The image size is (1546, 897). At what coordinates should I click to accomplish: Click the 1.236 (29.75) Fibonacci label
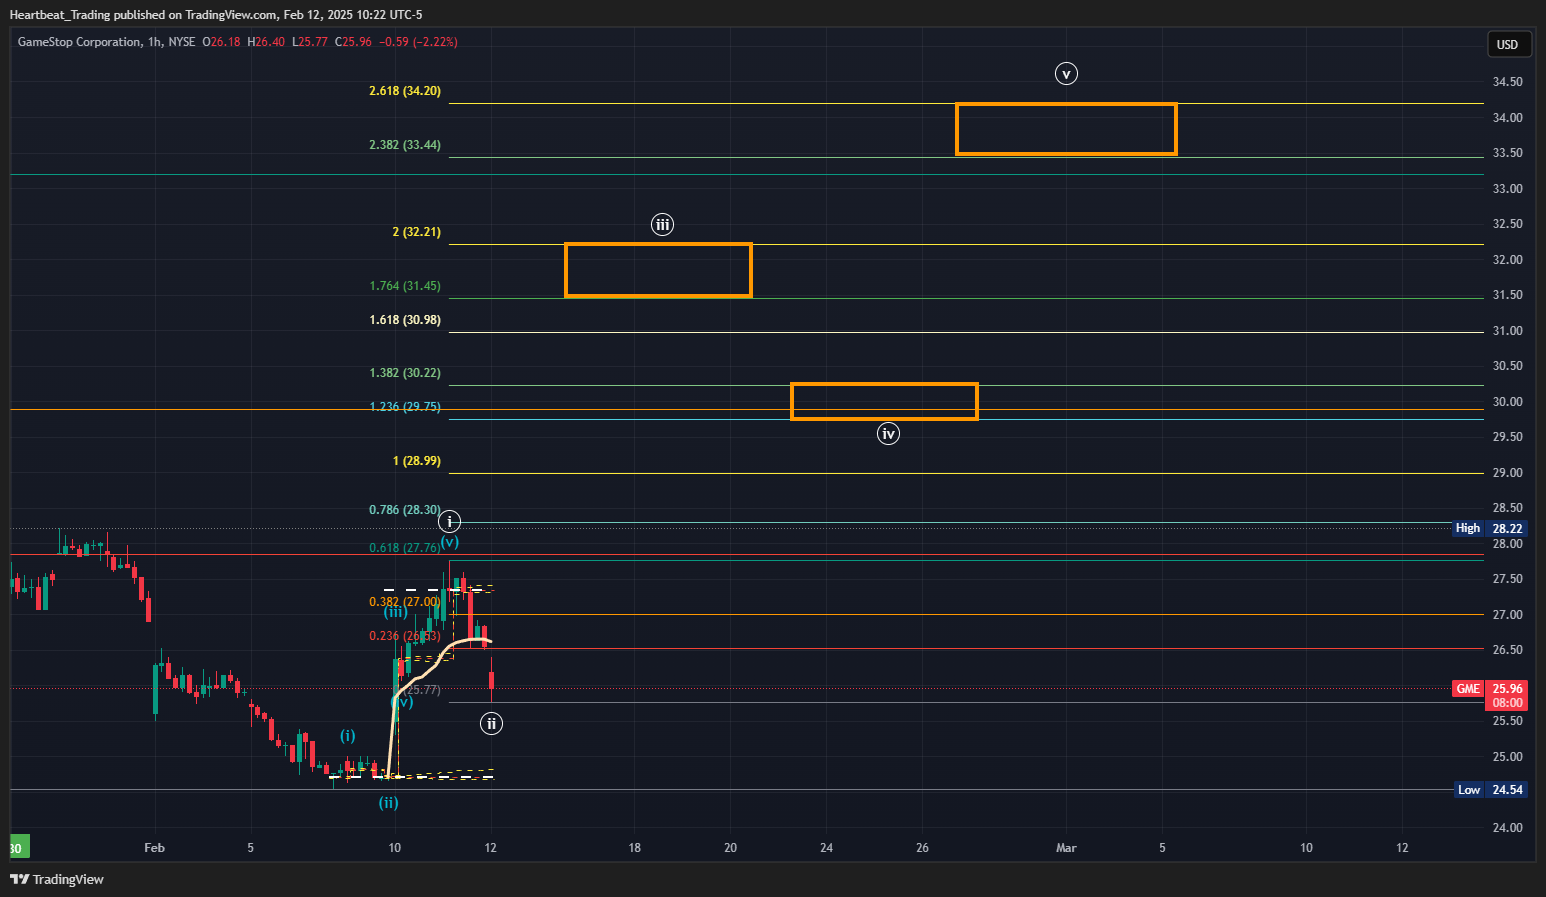pos(405,407)
